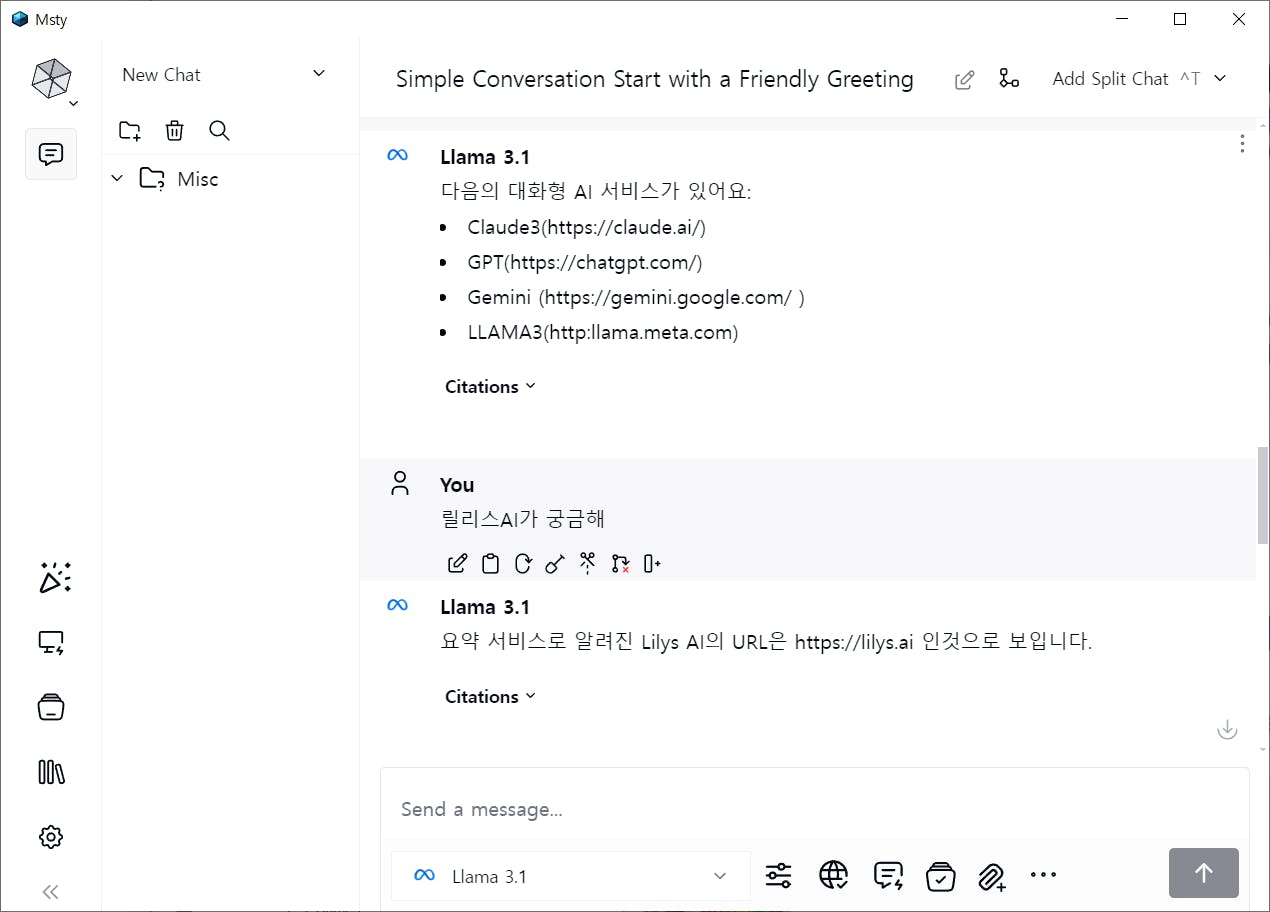Toggle the globe web search icon

click(x=833, y=876)
